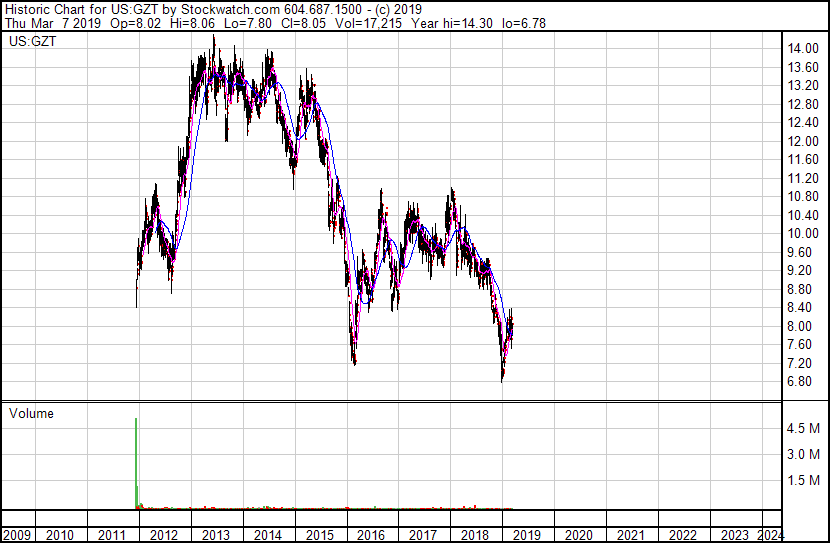Click the 2010 year label on time axis
This screenshot has width=830, height=543.
pos(60,535)
